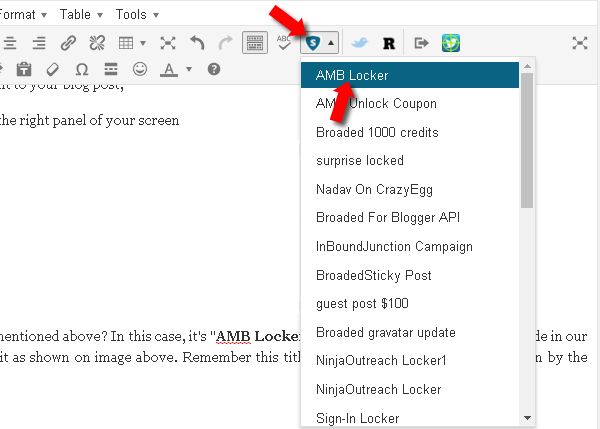
Task: Click the Twitter bird icon
Action: point(362,43)
